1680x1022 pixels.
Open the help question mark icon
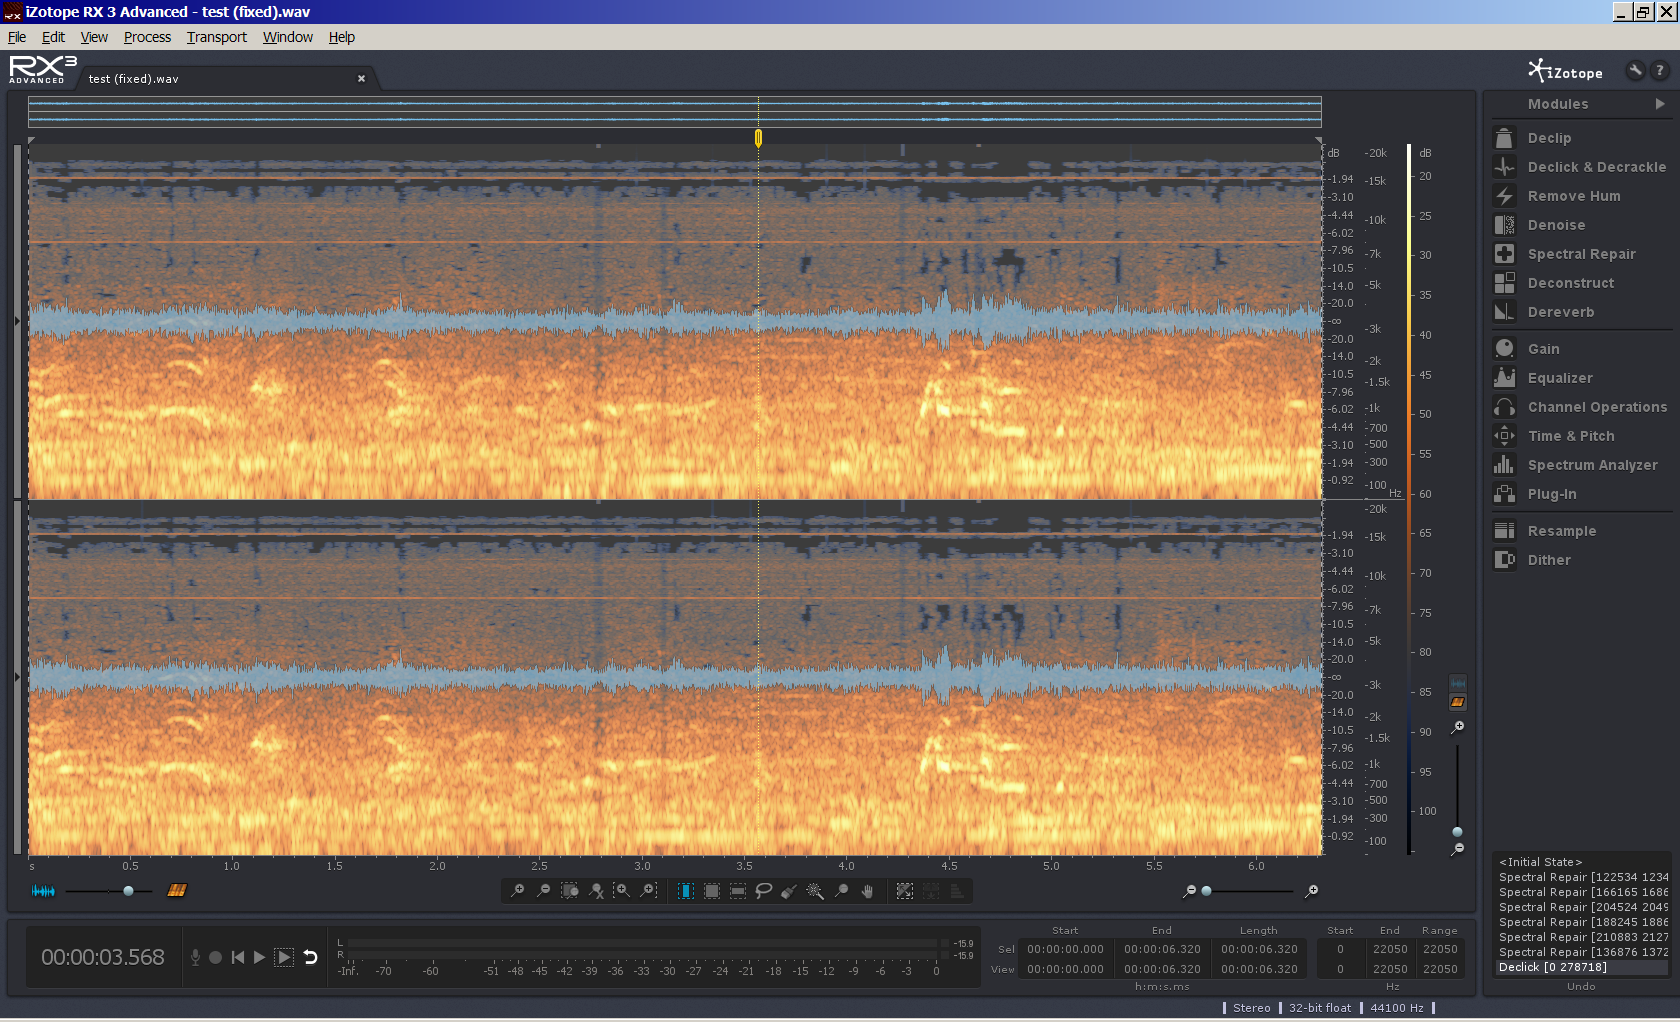tap(1660, 70)
